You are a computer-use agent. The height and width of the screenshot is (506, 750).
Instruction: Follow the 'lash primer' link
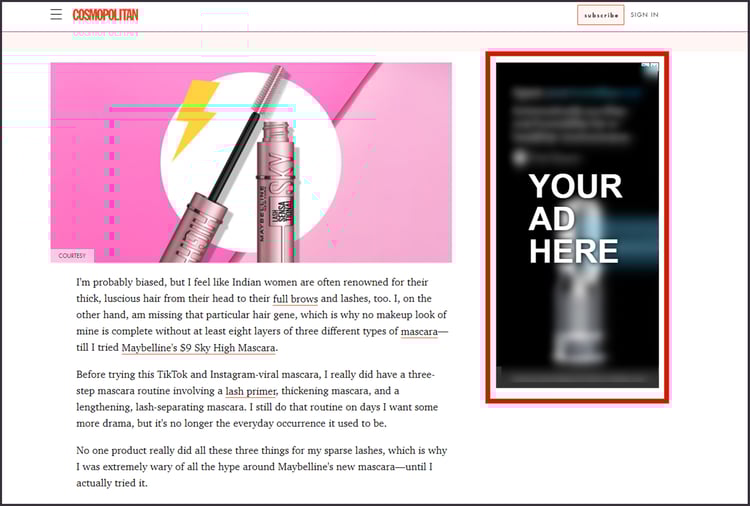[250, 391]
